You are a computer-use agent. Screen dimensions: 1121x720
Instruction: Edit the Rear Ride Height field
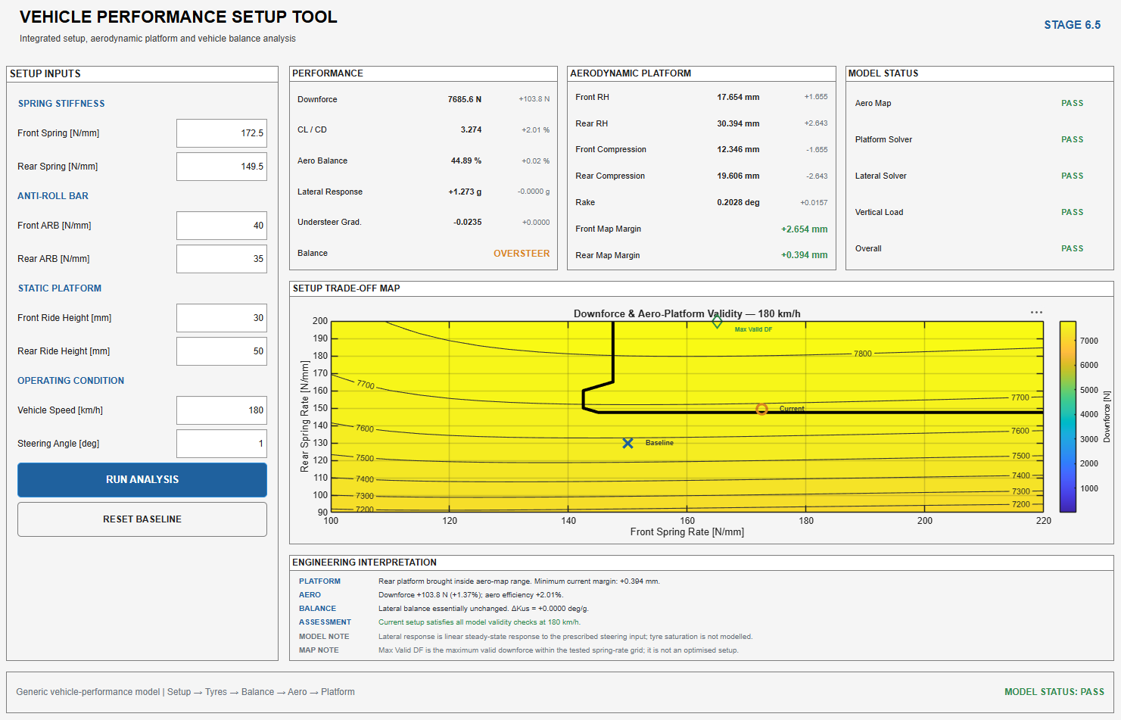[x=222, y=351]
